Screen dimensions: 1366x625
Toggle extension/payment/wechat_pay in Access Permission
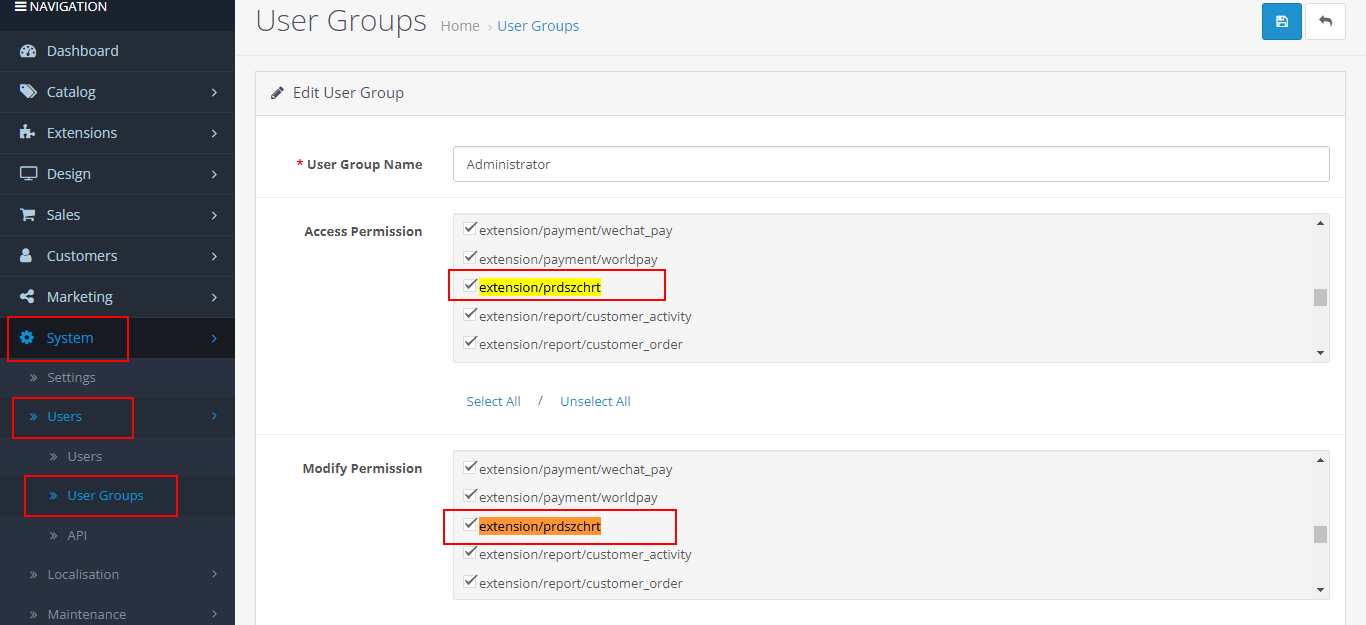470,229
